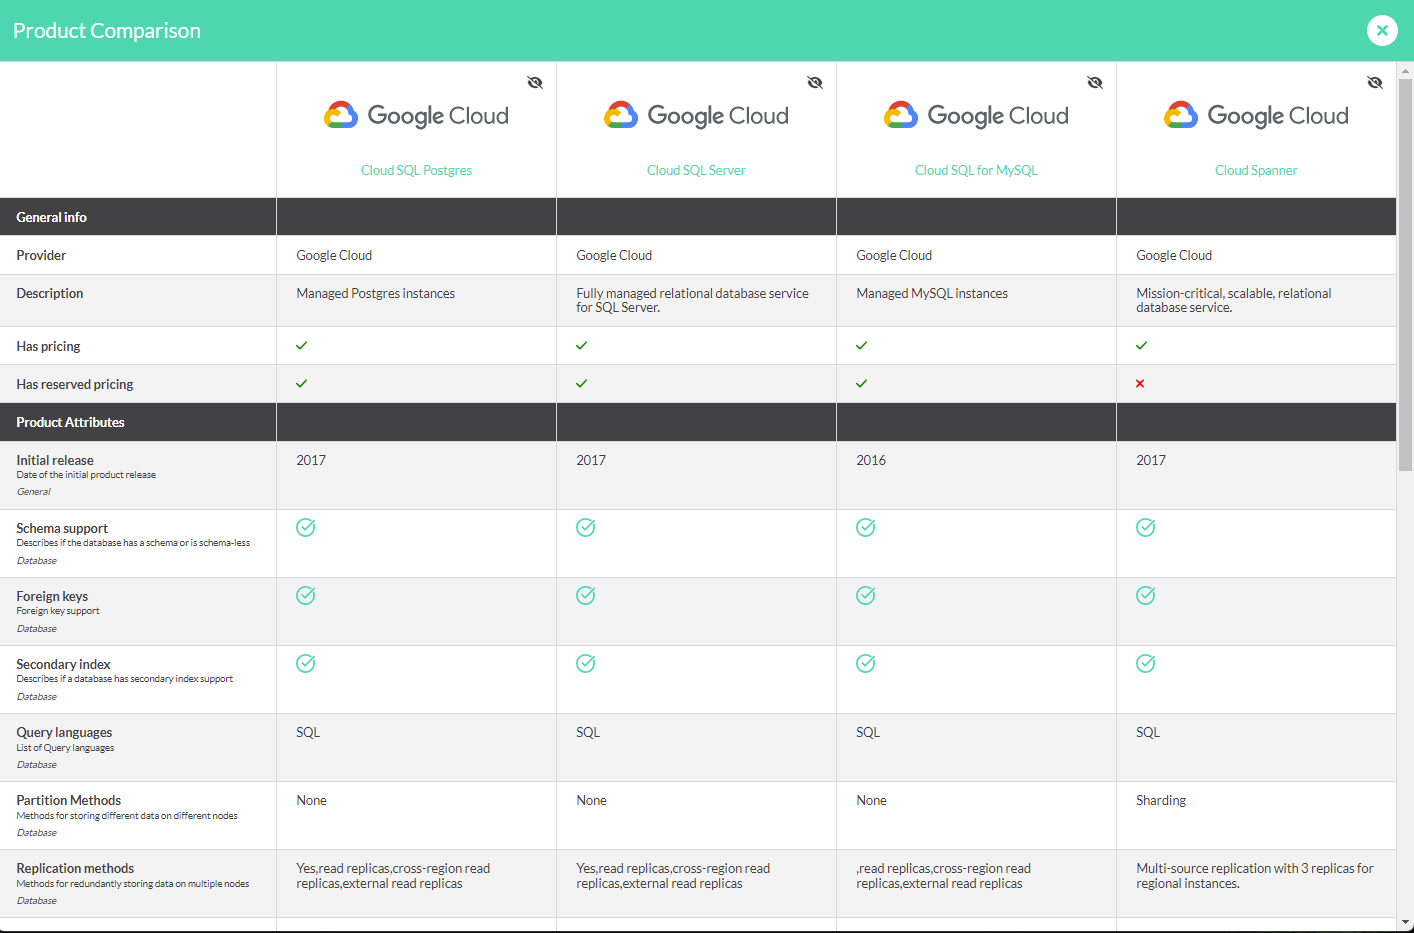Click the Has reserved pricing checkmark for Cloud SQL for MySQL
The height and width of the screenshot is (933, 1414).
(x=862, y=383)
